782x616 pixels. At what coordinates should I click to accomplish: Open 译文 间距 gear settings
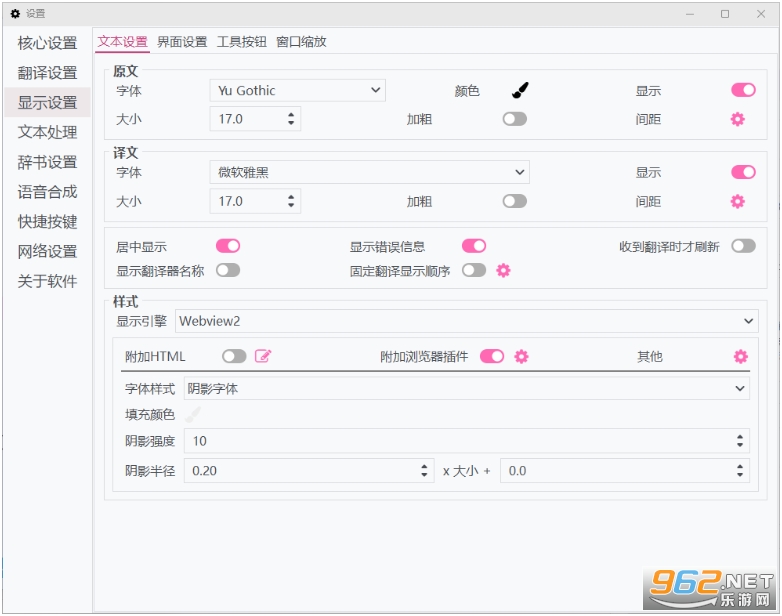[x=738, y=202]
